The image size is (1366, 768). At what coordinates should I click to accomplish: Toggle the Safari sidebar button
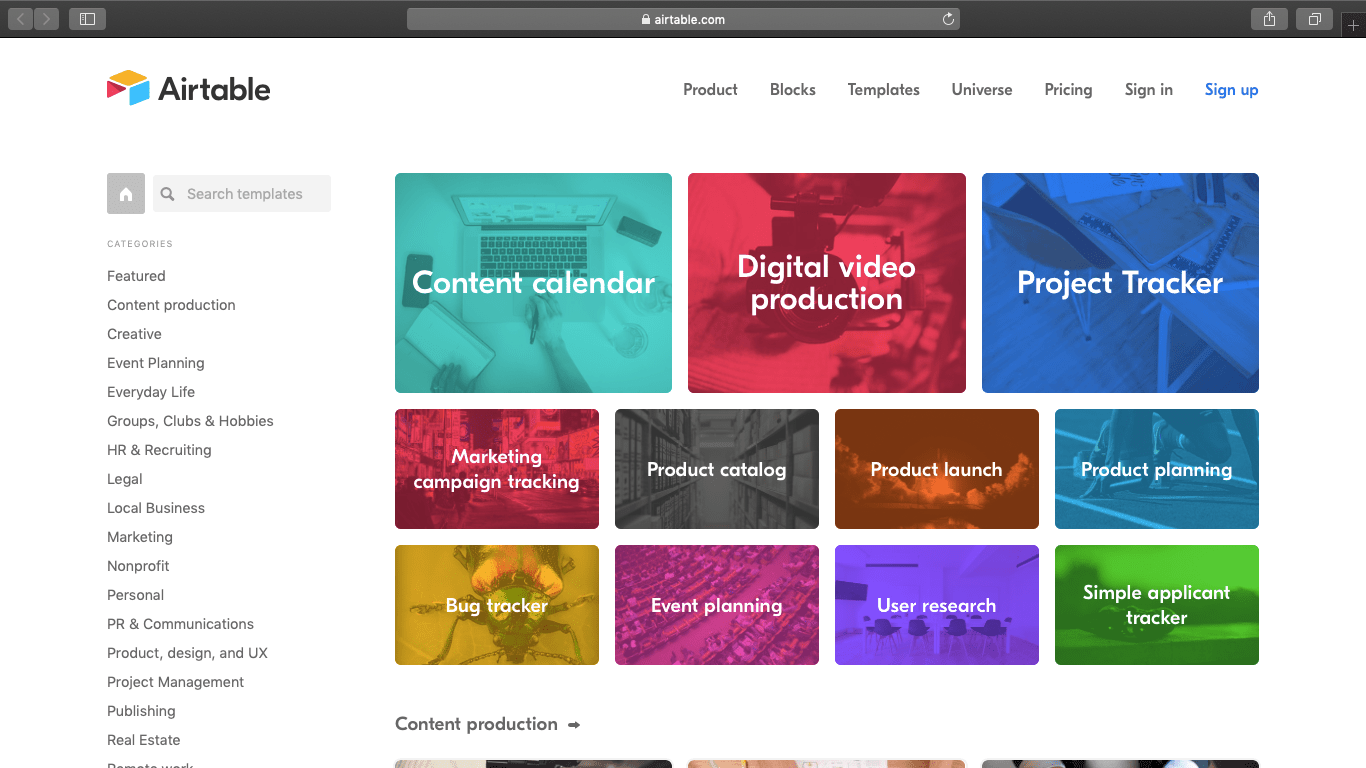[x=87, y=19]
